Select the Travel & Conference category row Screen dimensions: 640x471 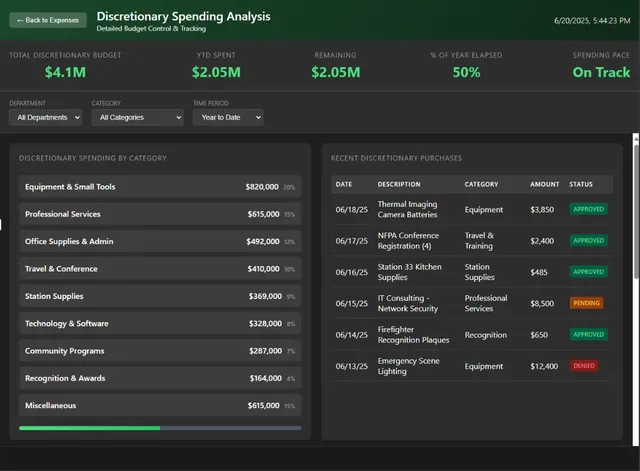[x=160, y=269]
